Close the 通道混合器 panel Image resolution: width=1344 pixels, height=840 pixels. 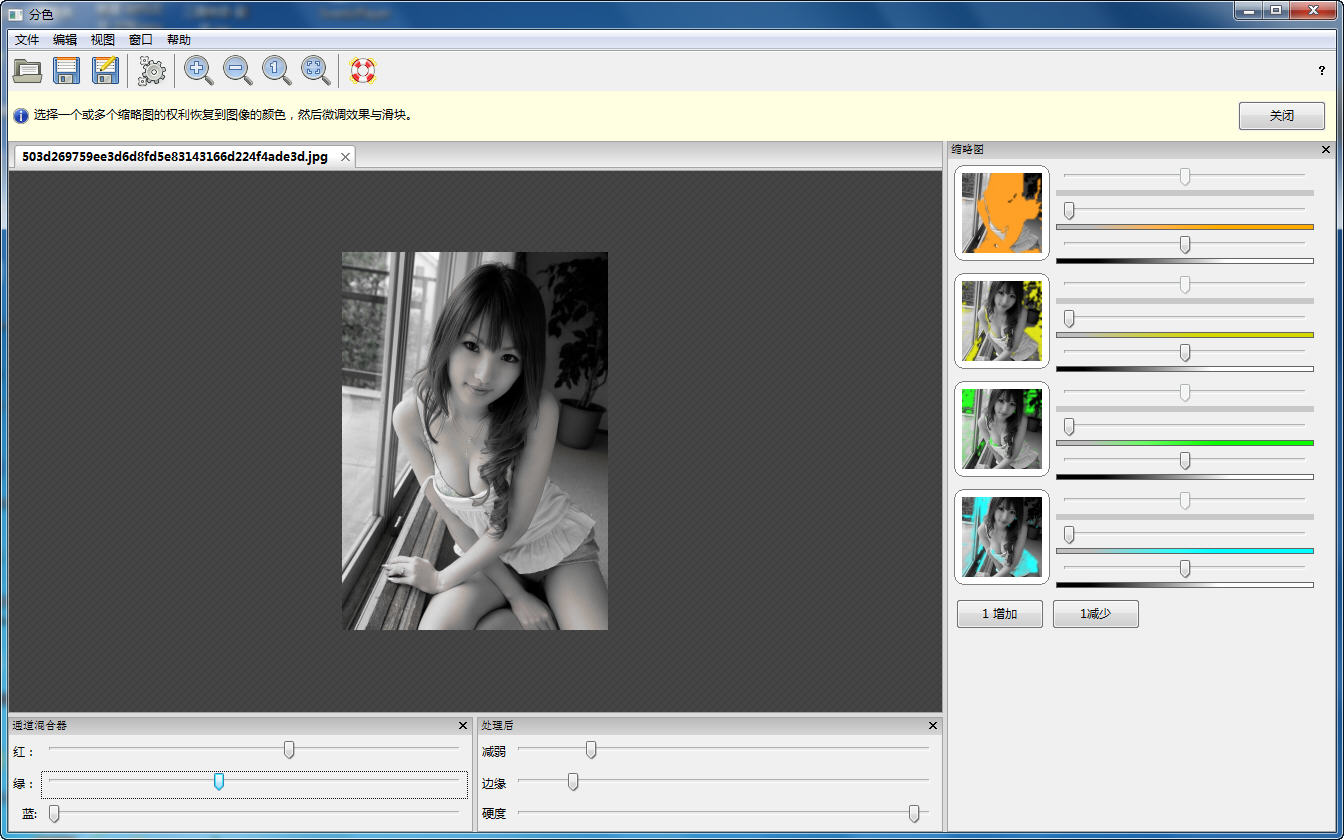(x=462, y=725)
